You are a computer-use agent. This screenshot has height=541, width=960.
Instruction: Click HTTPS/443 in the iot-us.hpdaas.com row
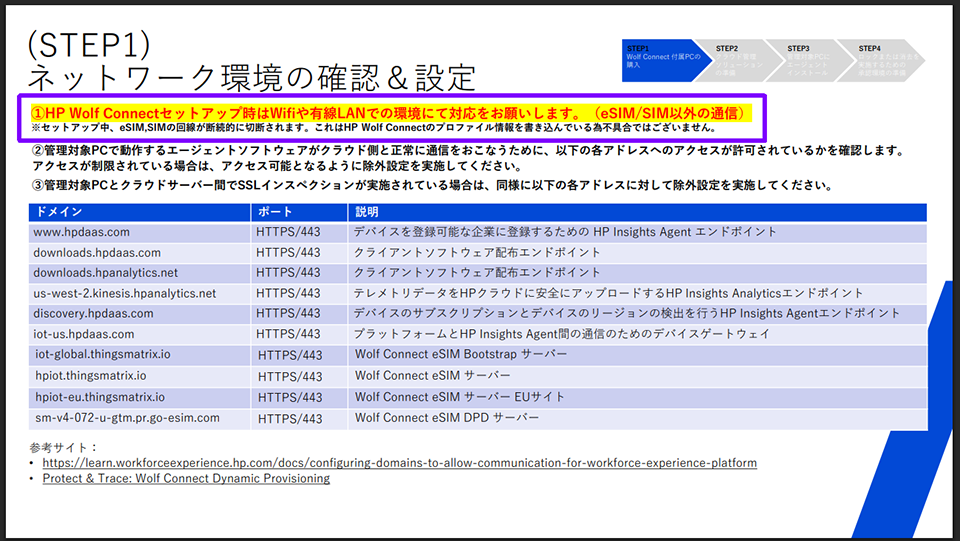[288, 334]
